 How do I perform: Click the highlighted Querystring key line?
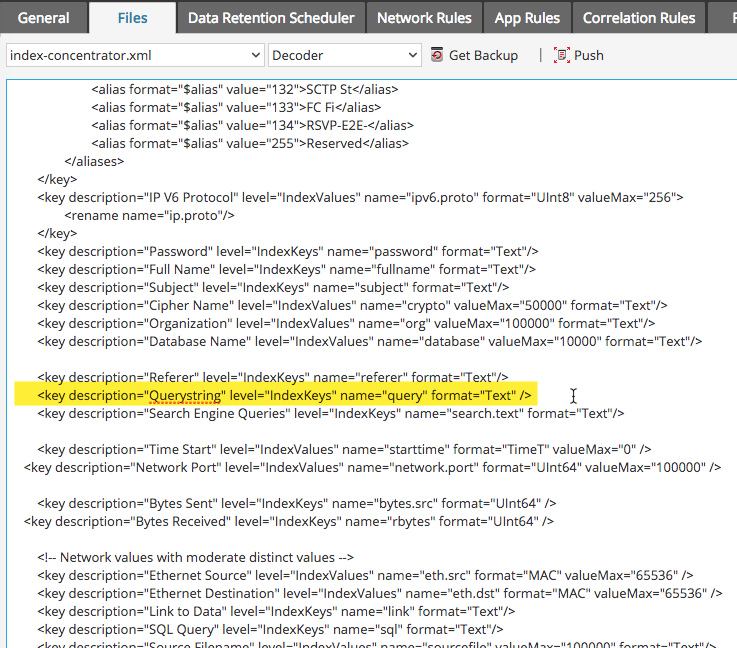point(284,395)
